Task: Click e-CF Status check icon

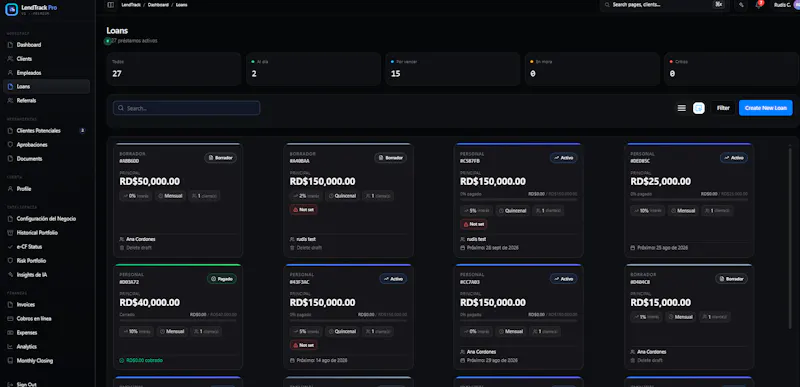Action: pos(10,247)
